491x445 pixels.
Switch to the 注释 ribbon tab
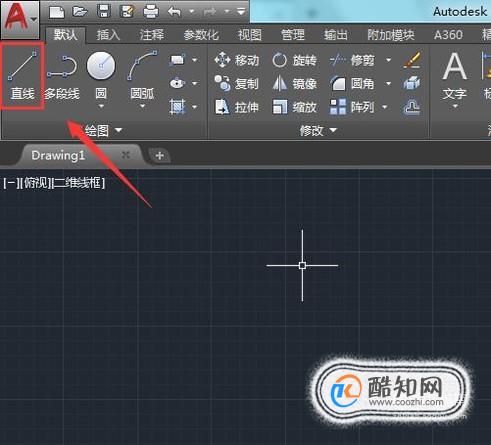point(152,35)
